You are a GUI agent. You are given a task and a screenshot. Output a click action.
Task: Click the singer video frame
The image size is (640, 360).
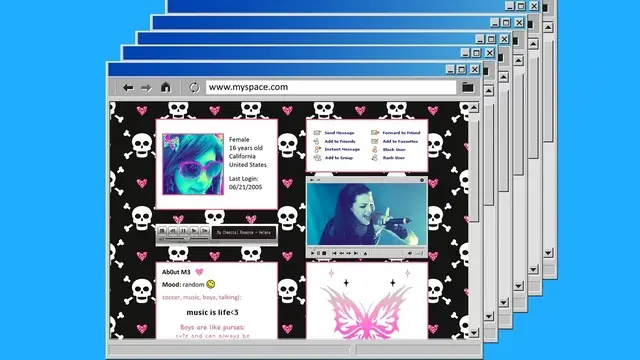[x=367, y=214]
